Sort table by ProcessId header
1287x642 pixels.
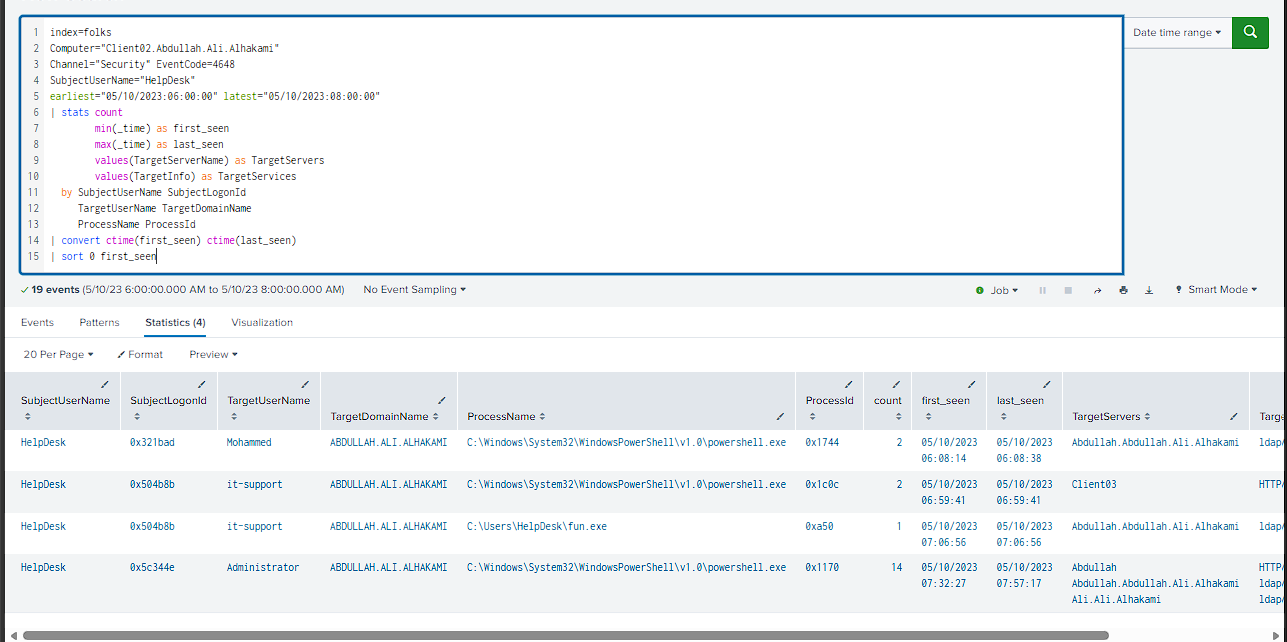pyautogui.click(x=829, y=401)
